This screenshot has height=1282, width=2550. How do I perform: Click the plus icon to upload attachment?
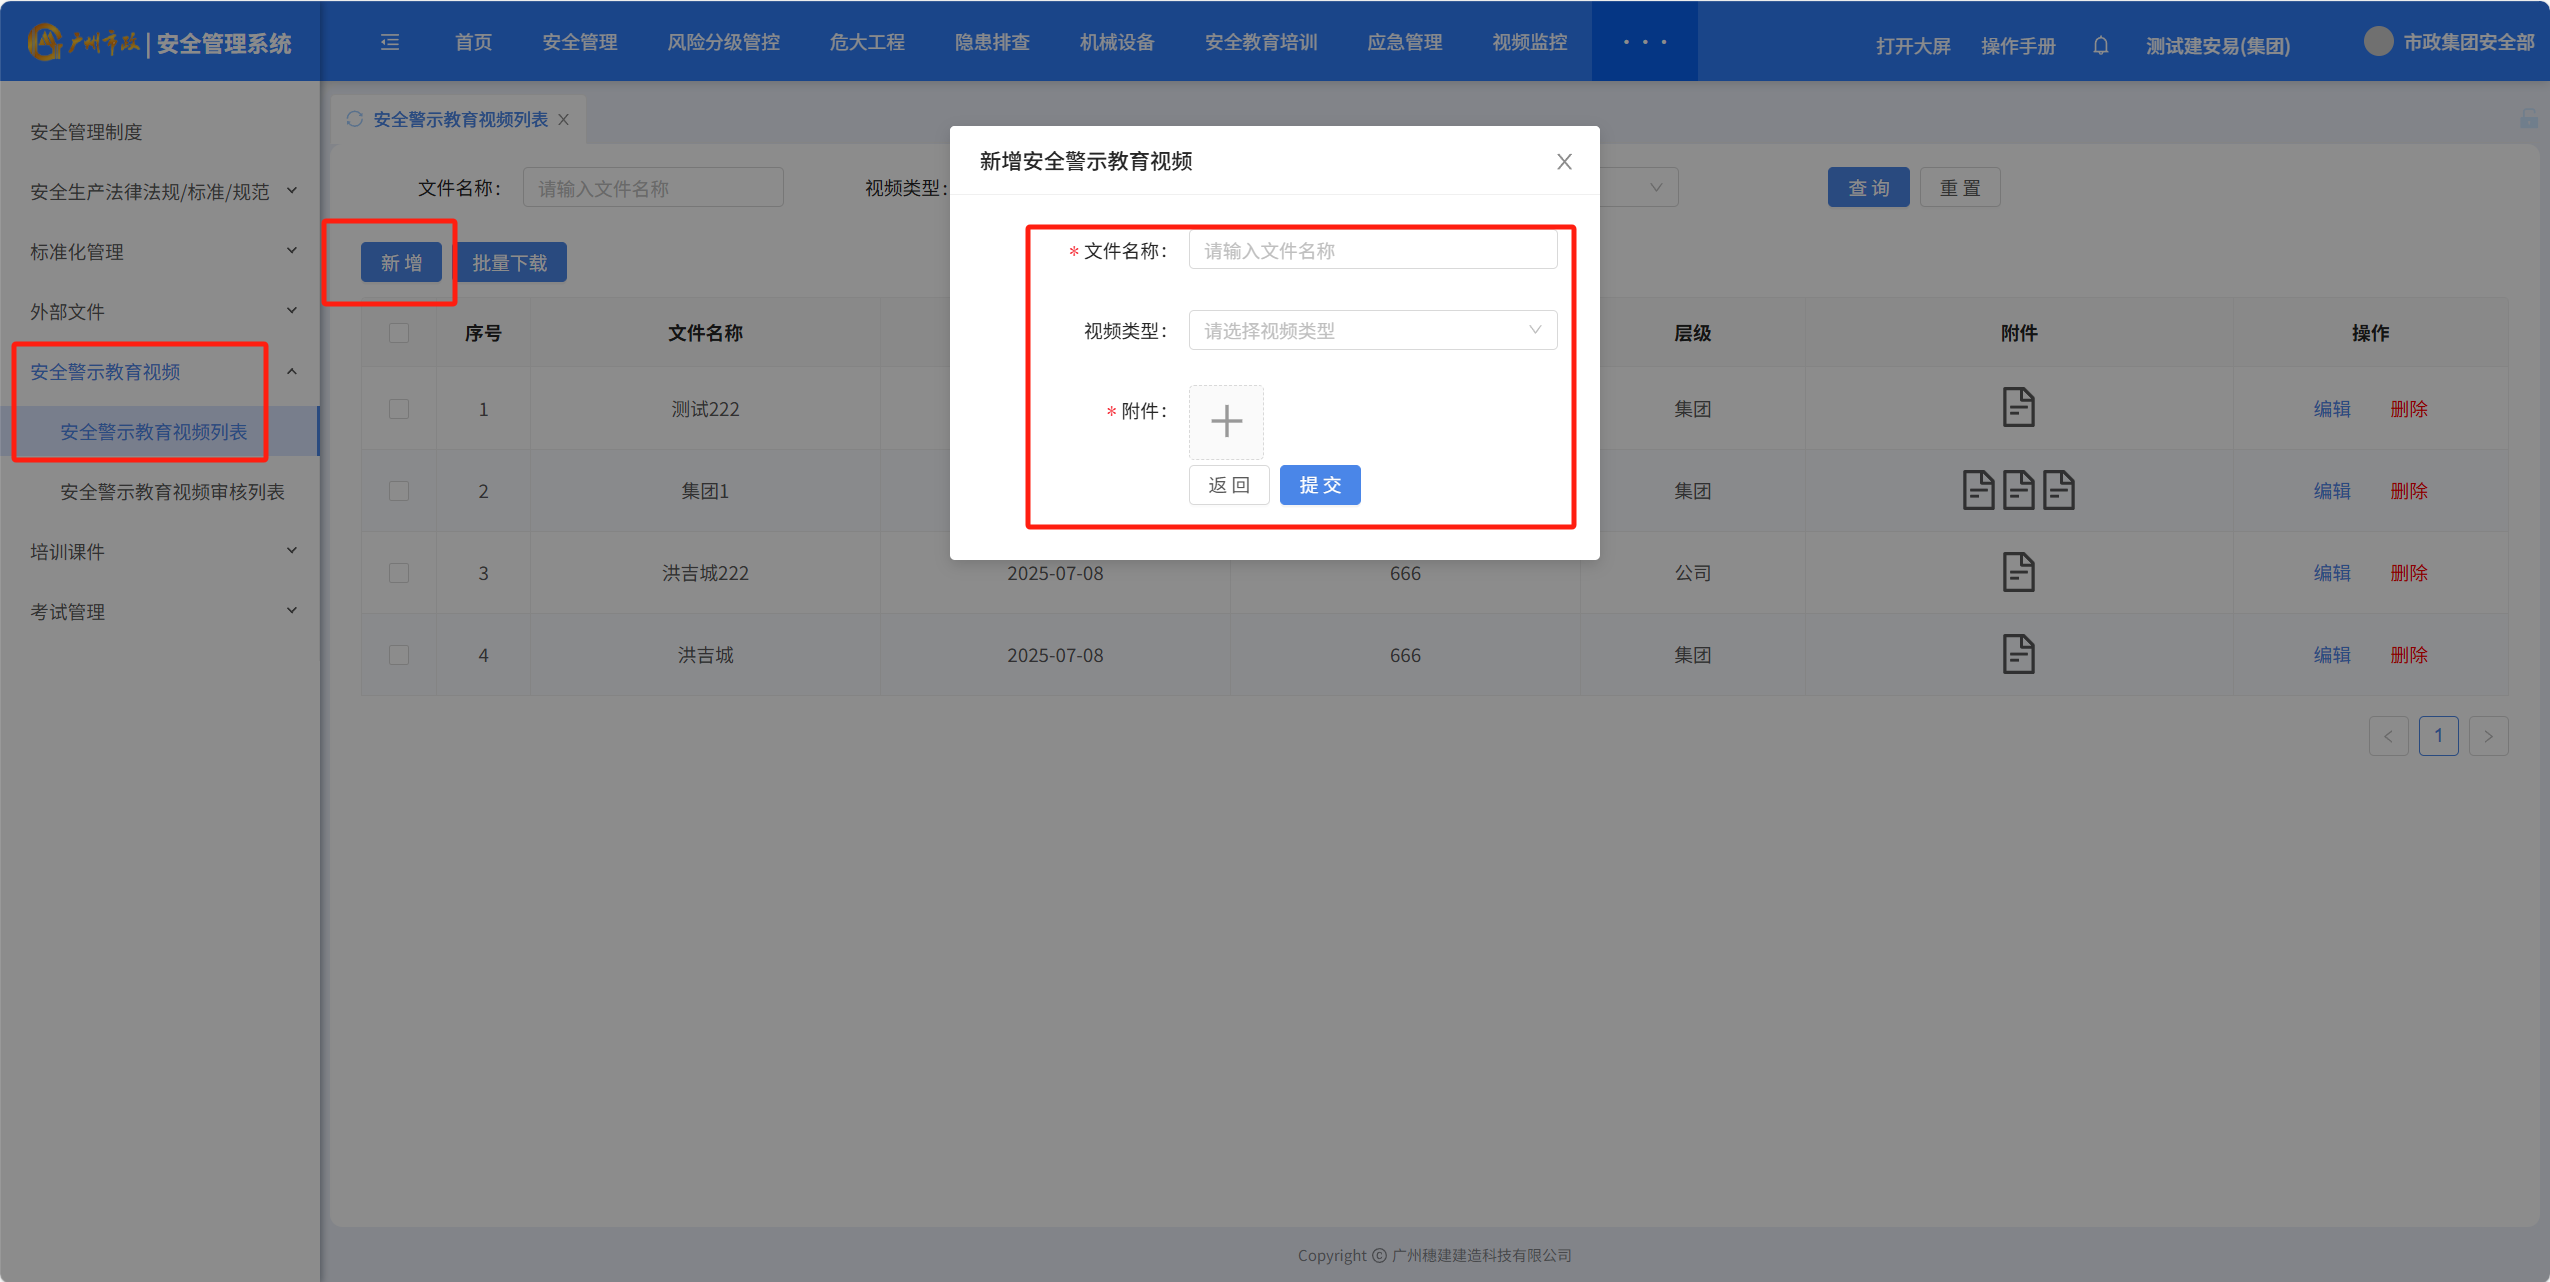pos(1226,421)
